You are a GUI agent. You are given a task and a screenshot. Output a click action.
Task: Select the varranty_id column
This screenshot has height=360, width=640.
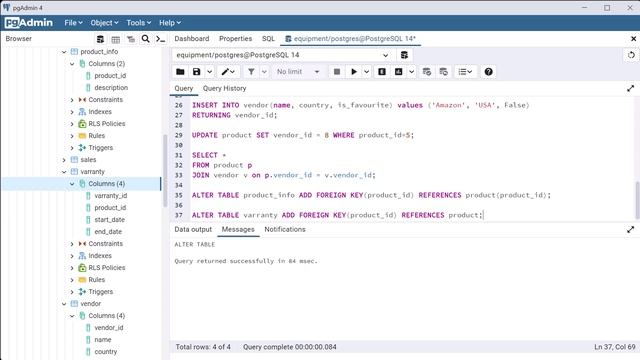(111, 196)
